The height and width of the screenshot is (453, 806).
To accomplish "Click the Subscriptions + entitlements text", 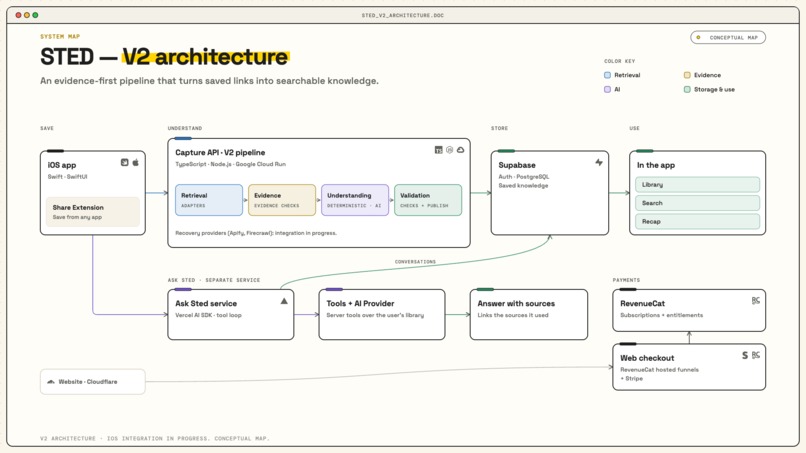I will pyautogui.click(x=661, y=315).
